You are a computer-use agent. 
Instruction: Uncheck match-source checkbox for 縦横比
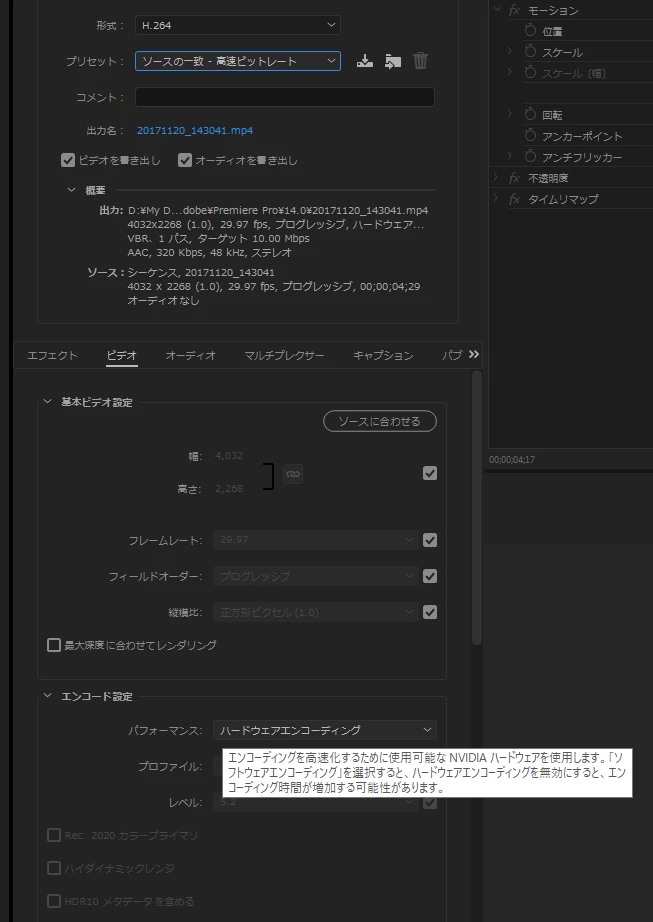(x=430, y=612)
